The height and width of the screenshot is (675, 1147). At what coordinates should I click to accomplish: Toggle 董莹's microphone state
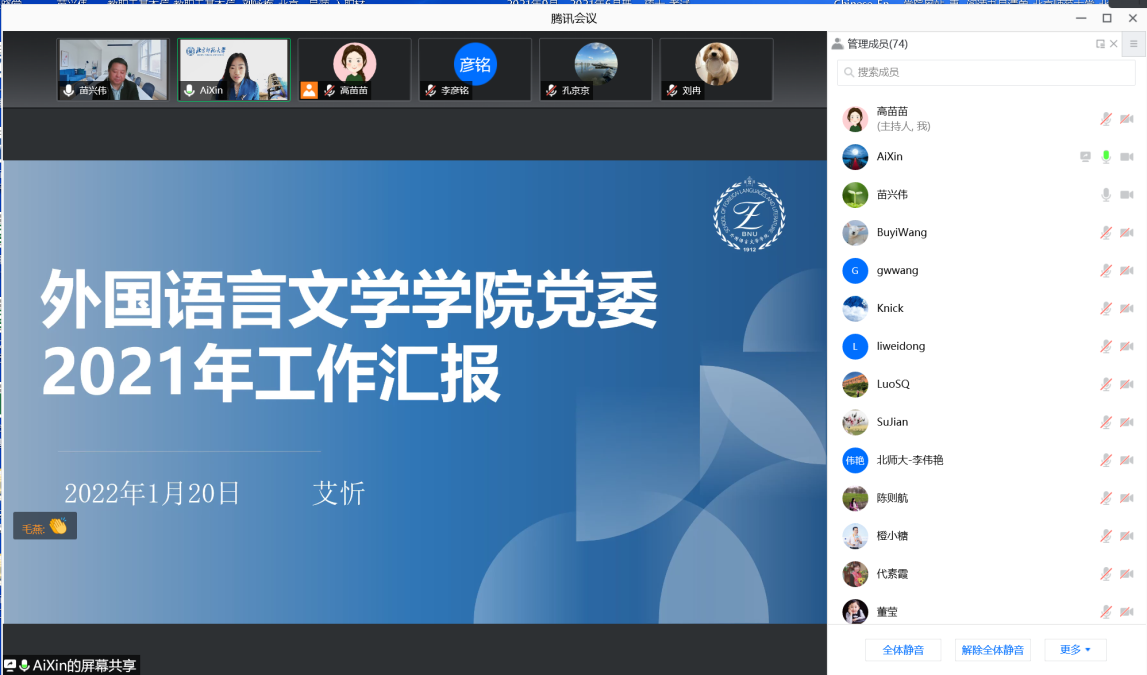pyautogui.click(x=1105, y=612)
